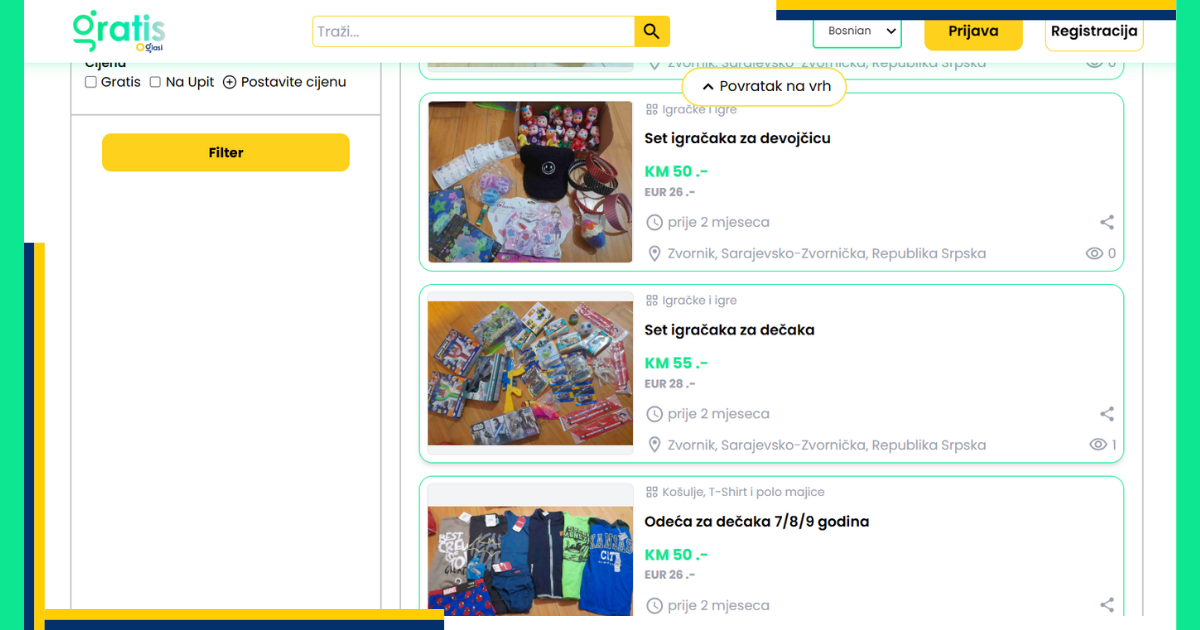1200x630 pixels.
Task: Click the location pin in Set igračaka za dečaka card
Action: 655,445
